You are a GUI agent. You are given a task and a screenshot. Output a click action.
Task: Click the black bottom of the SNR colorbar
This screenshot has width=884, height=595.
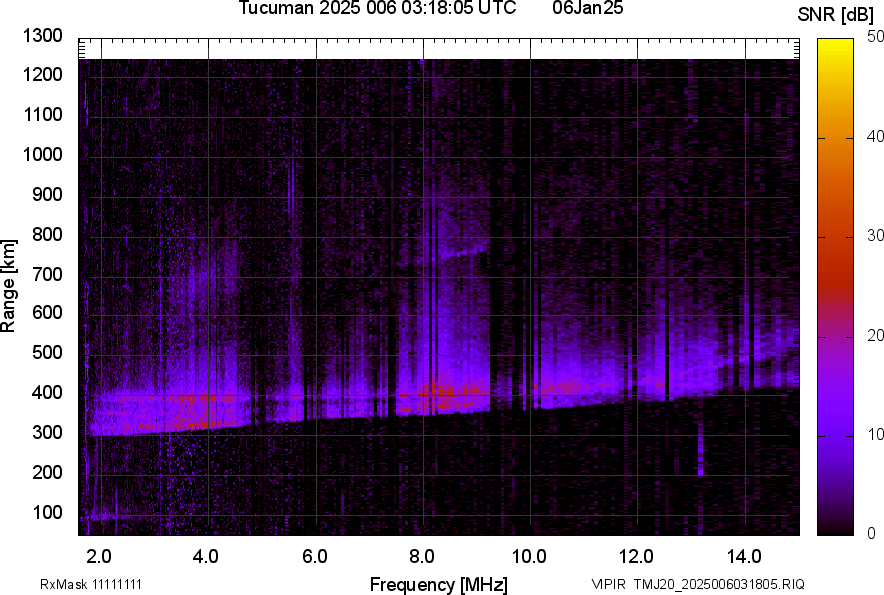tap(835, 530)
